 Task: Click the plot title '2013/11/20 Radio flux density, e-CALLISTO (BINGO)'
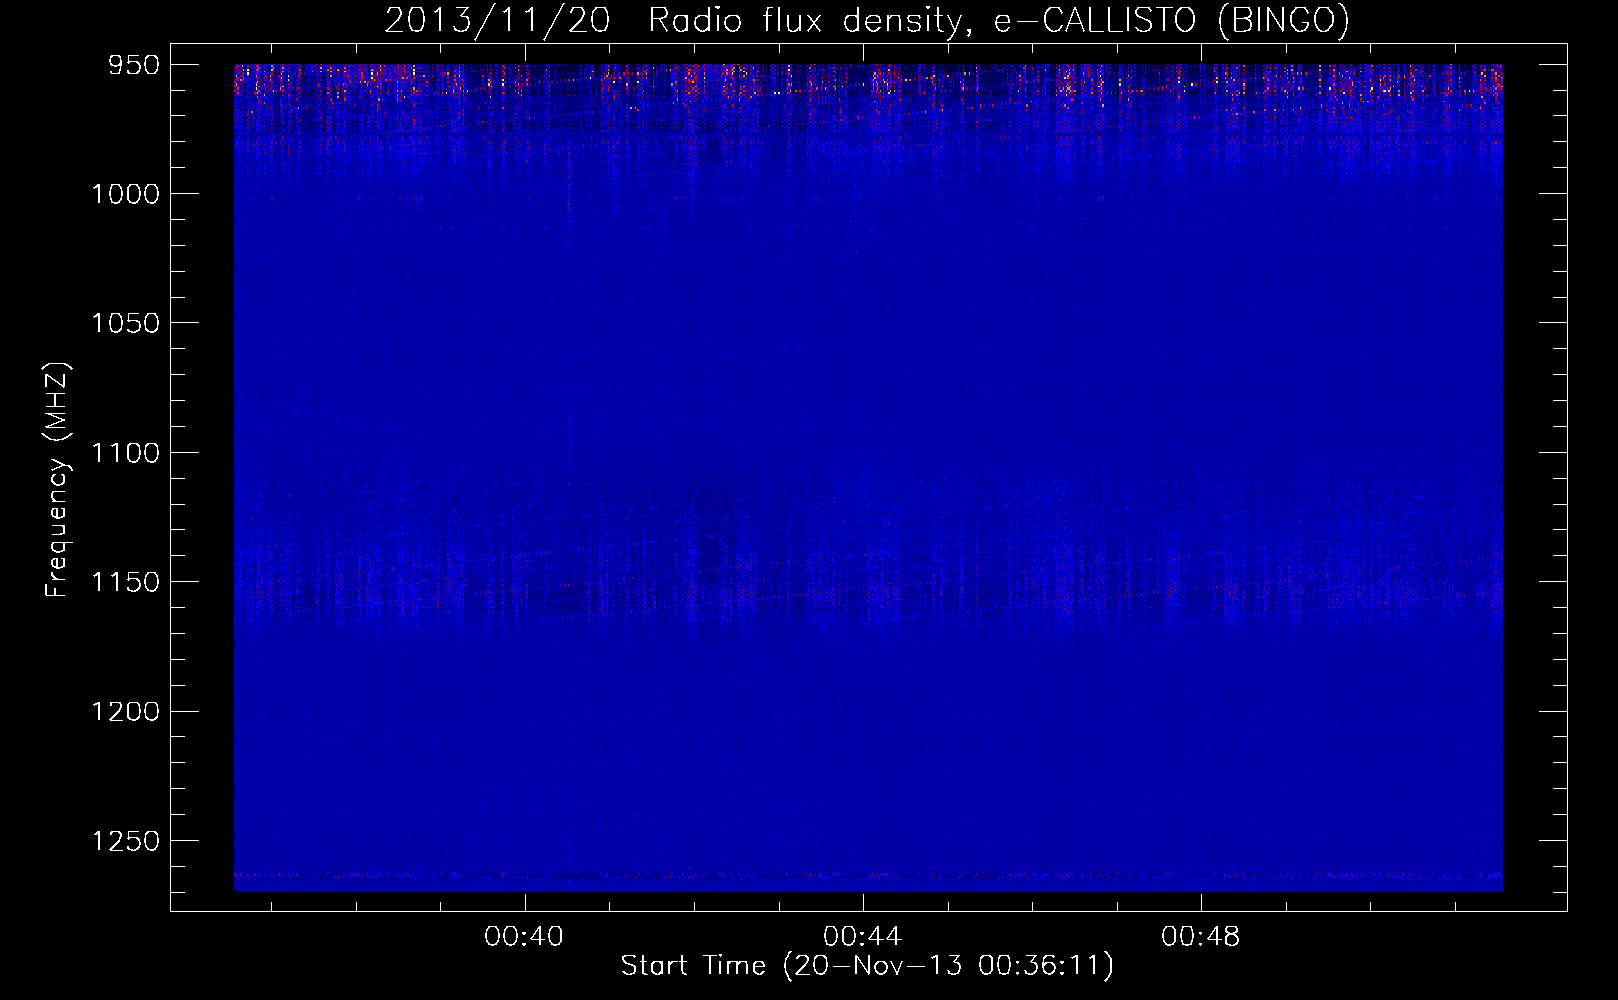pyautogui.click(x=867, y=20)
